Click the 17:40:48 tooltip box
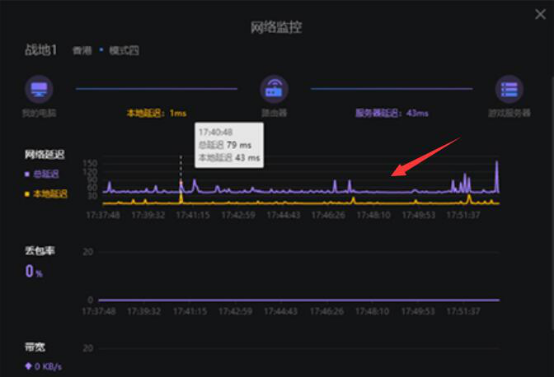554x378 pixels. click(x=229, y=145)
